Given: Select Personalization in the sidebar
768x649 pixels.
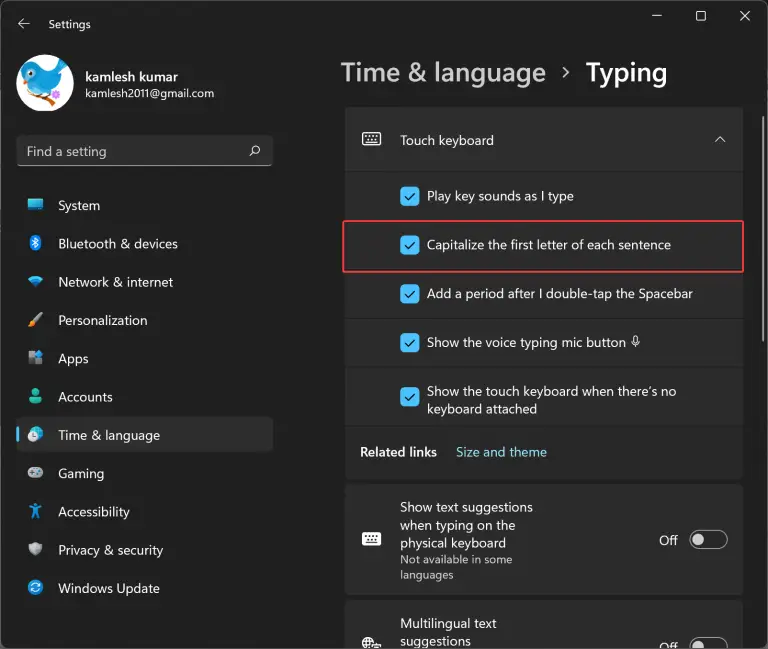Looking at the screenshot, I should (x=144, y=320).
